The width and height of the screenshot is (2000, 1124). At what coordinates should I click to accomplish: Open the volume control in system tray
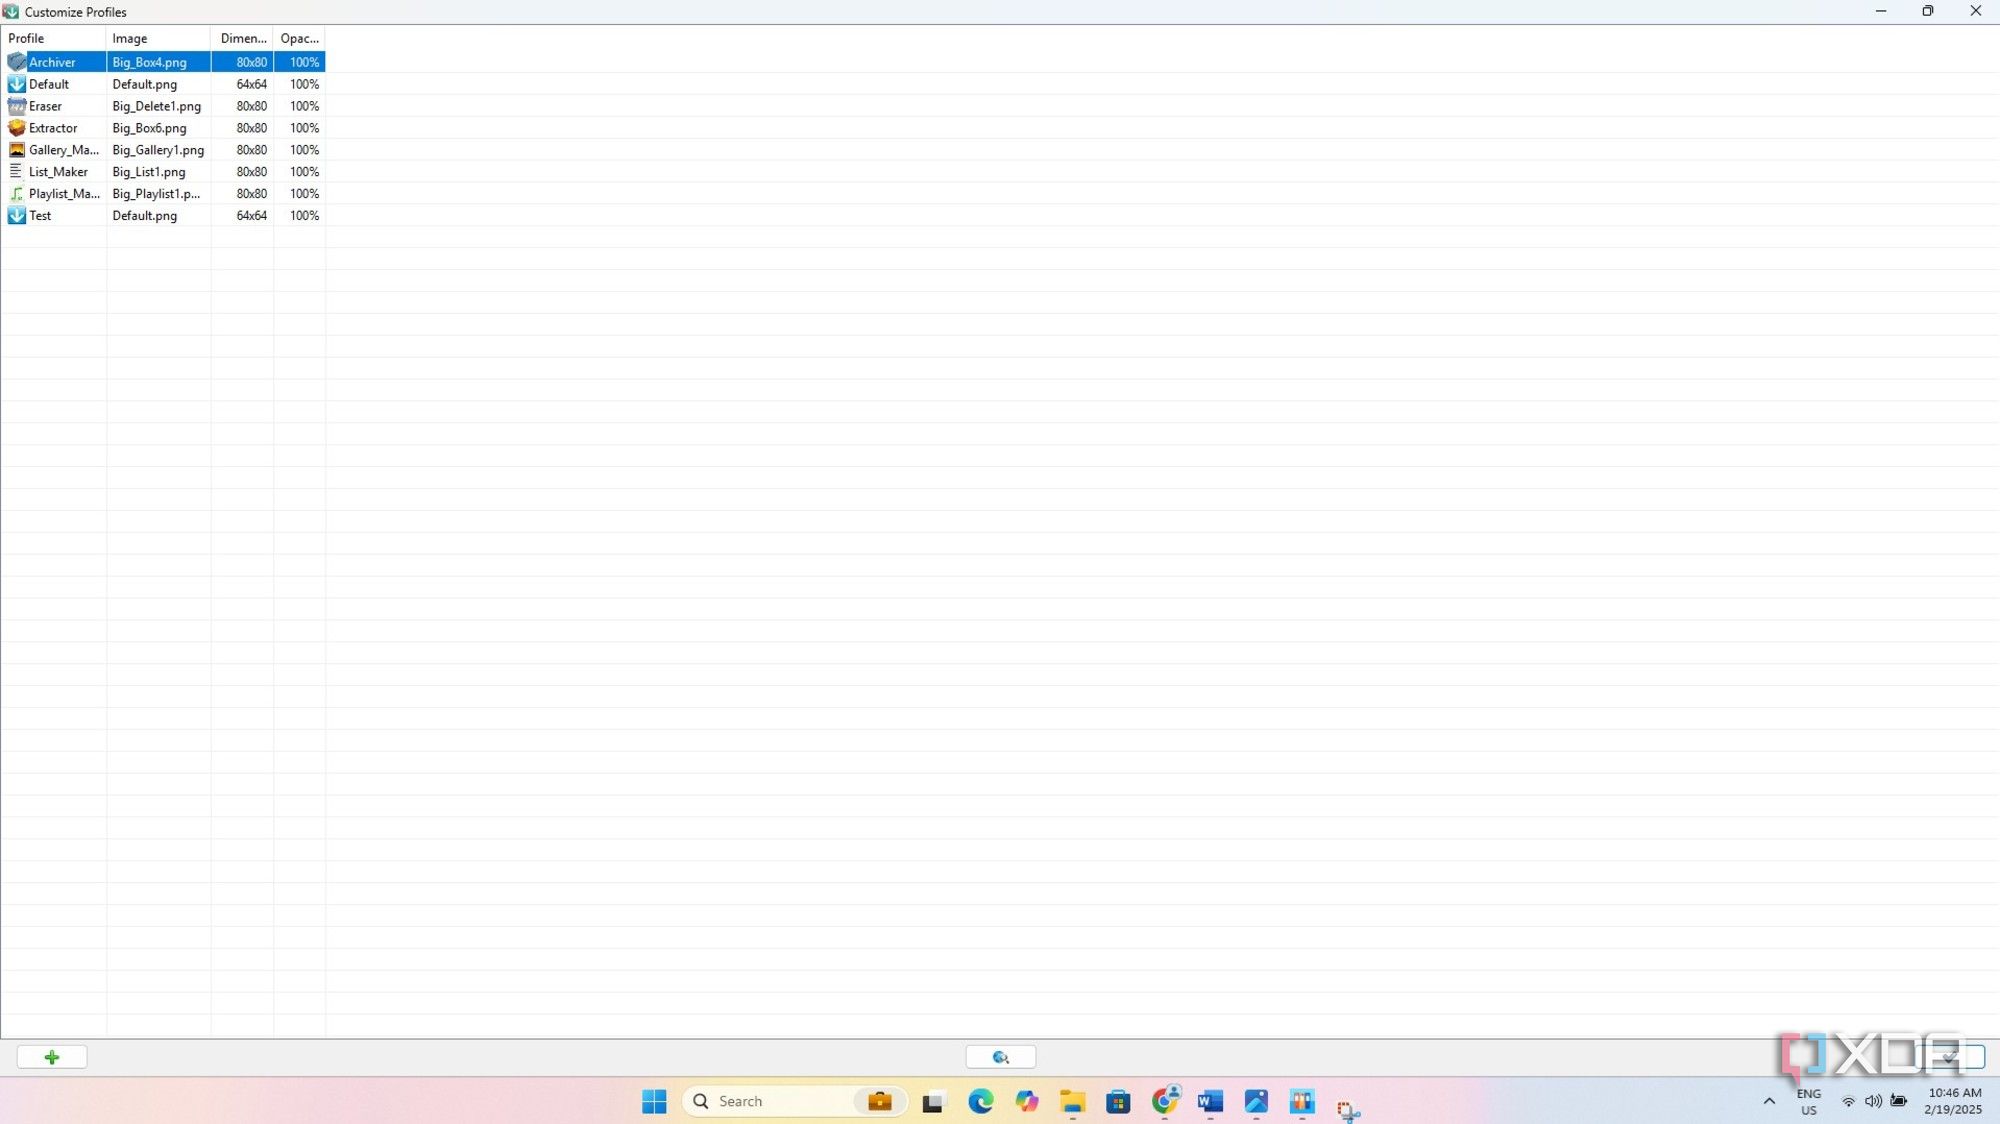tap(1872, 1100)
